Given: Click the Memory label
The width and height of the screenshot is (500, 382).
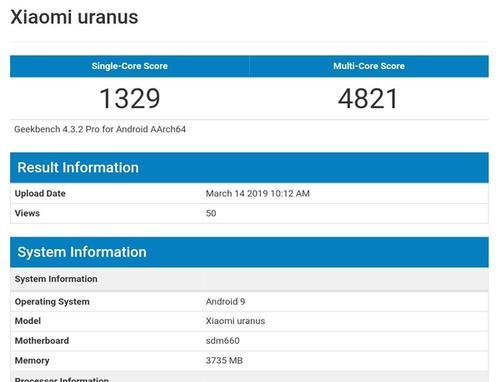Looking at the screenshot, I should pos(32,361).
